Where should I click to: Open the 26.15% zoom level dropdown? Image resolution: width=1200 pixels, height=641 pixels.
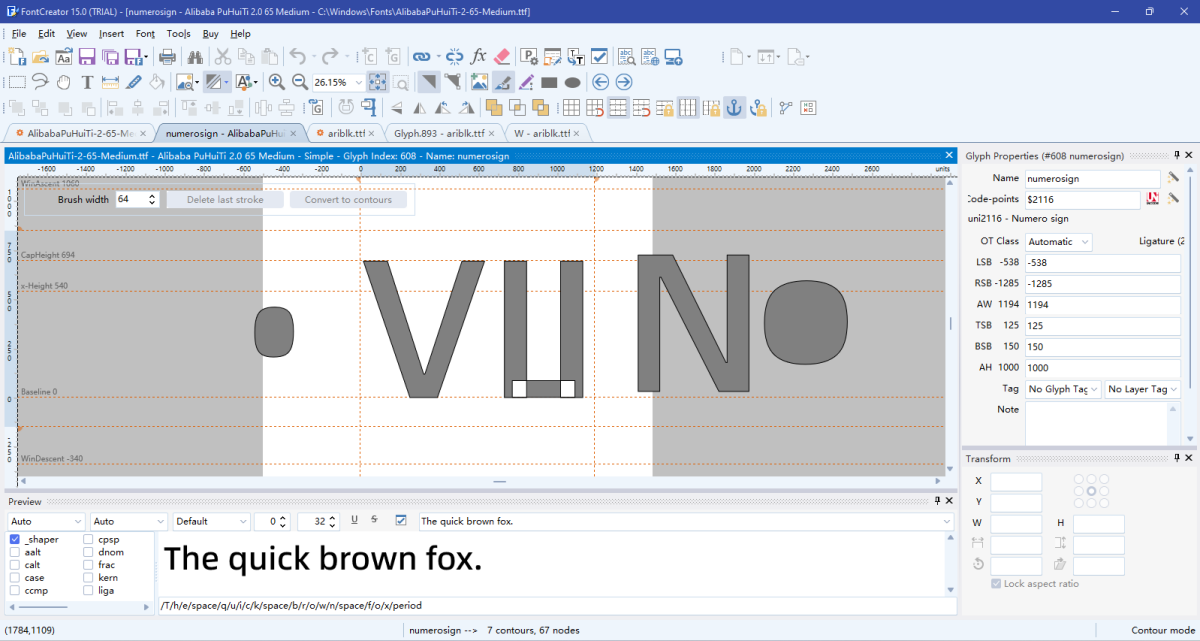coord(358,82)
